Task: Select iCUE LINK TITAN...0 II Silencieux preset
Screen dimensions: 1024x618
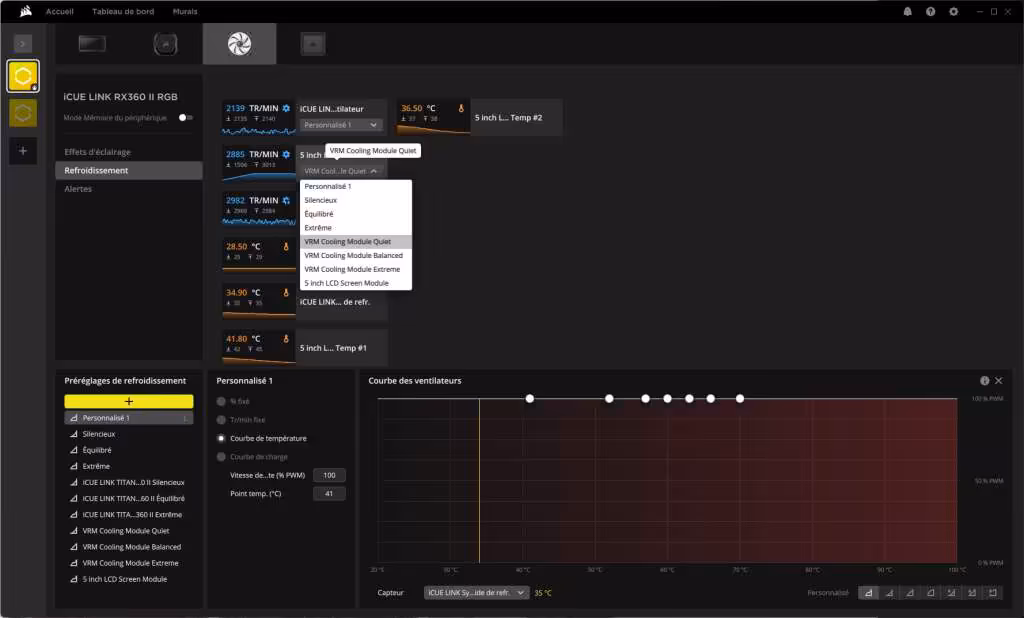Action: pyautogui.click(x=129, y=483)
